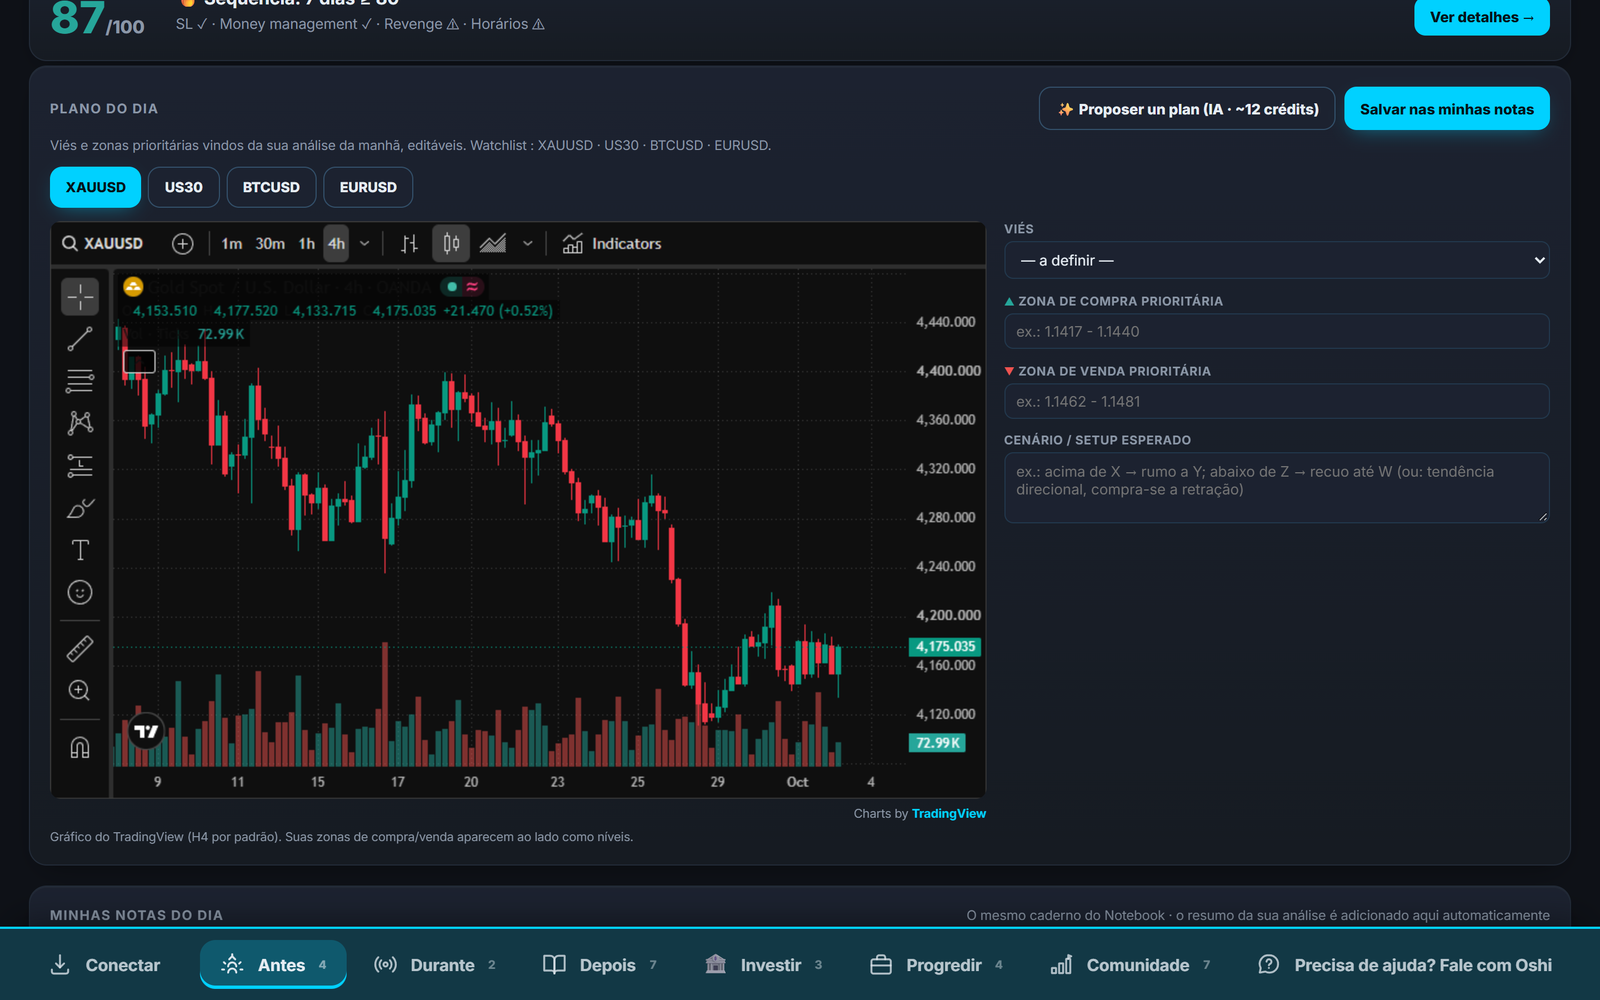This screenshot has height=1000, width=1600.
Task: Set chart interval to 1m
Action: (x=232, y=244)
